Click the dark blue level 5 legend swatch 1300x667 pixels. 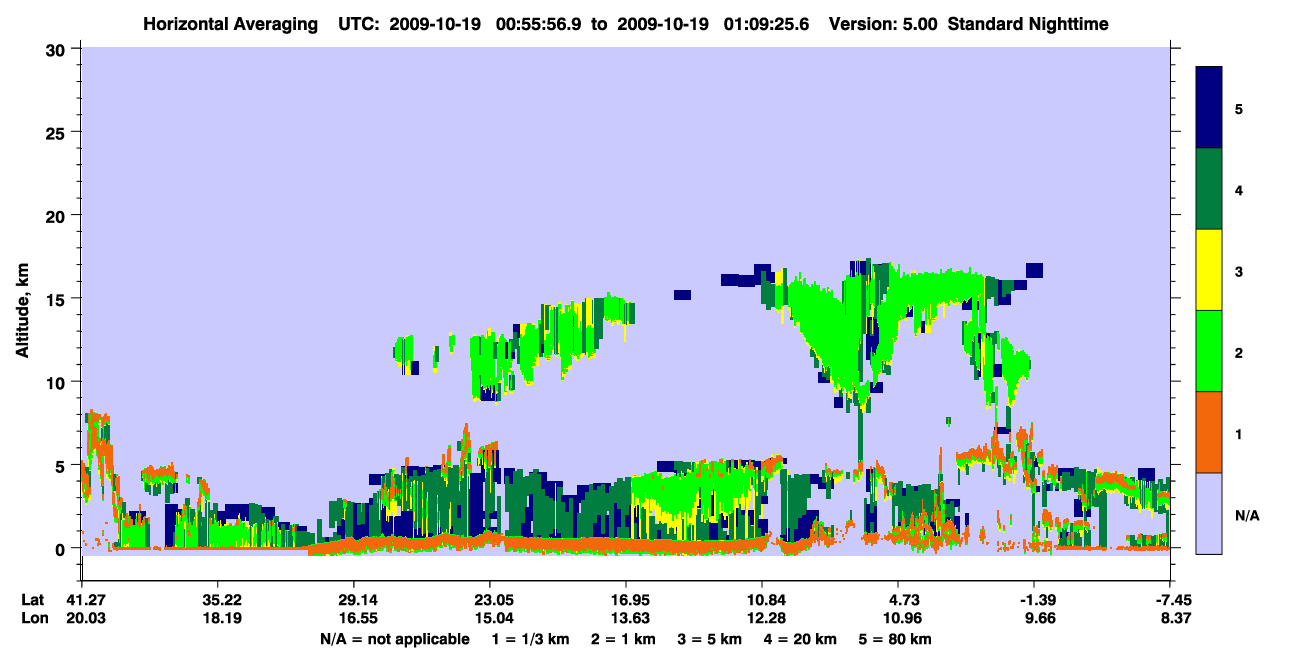point(1209,107)
